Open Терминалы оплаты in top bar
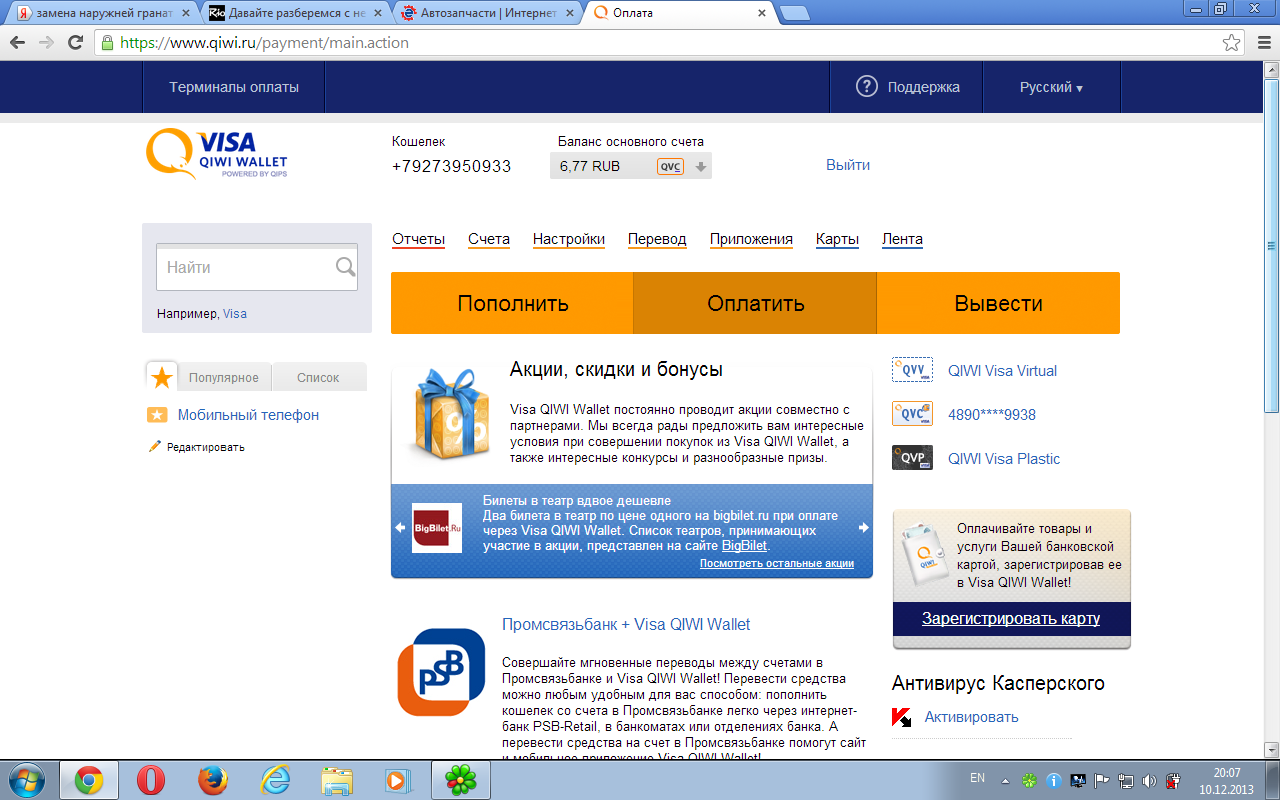 [234, 87]
